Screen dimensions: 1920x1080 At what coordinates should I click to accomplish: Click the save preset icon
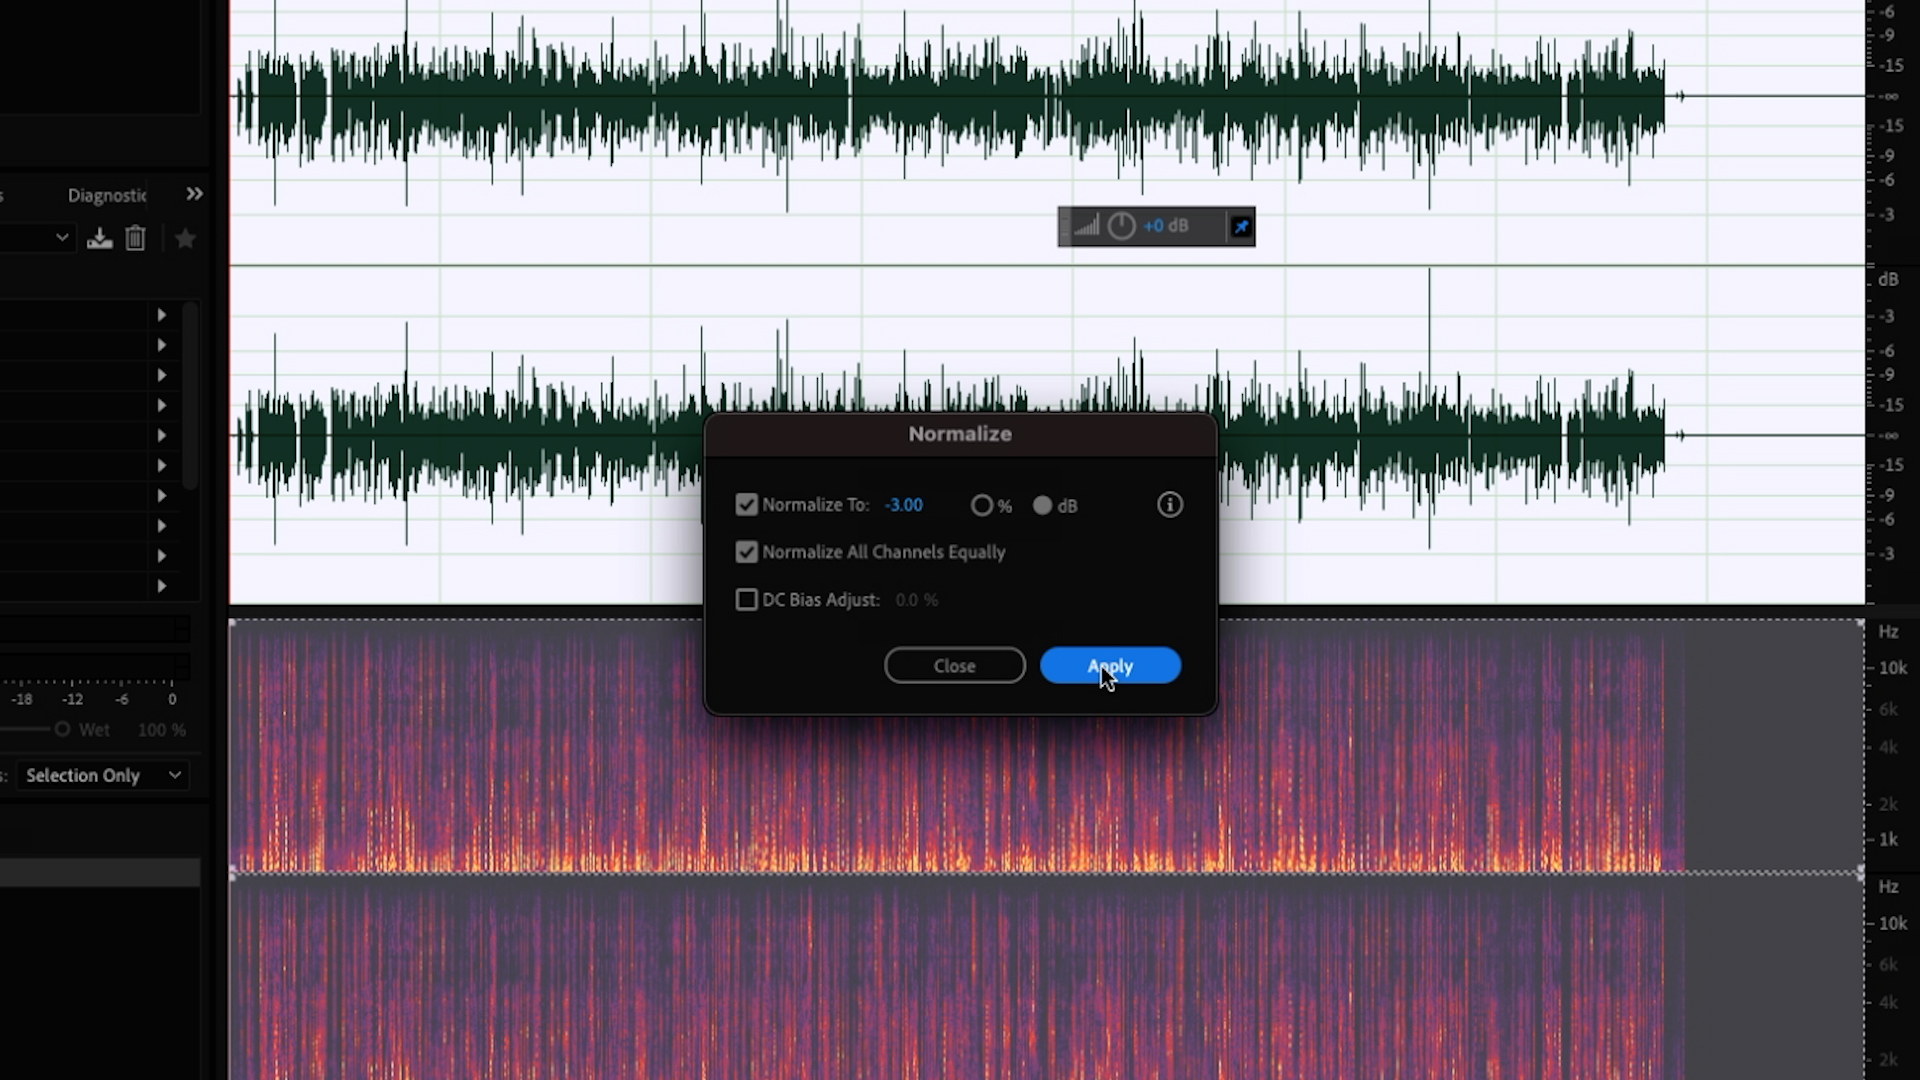(x=99, y=239)
